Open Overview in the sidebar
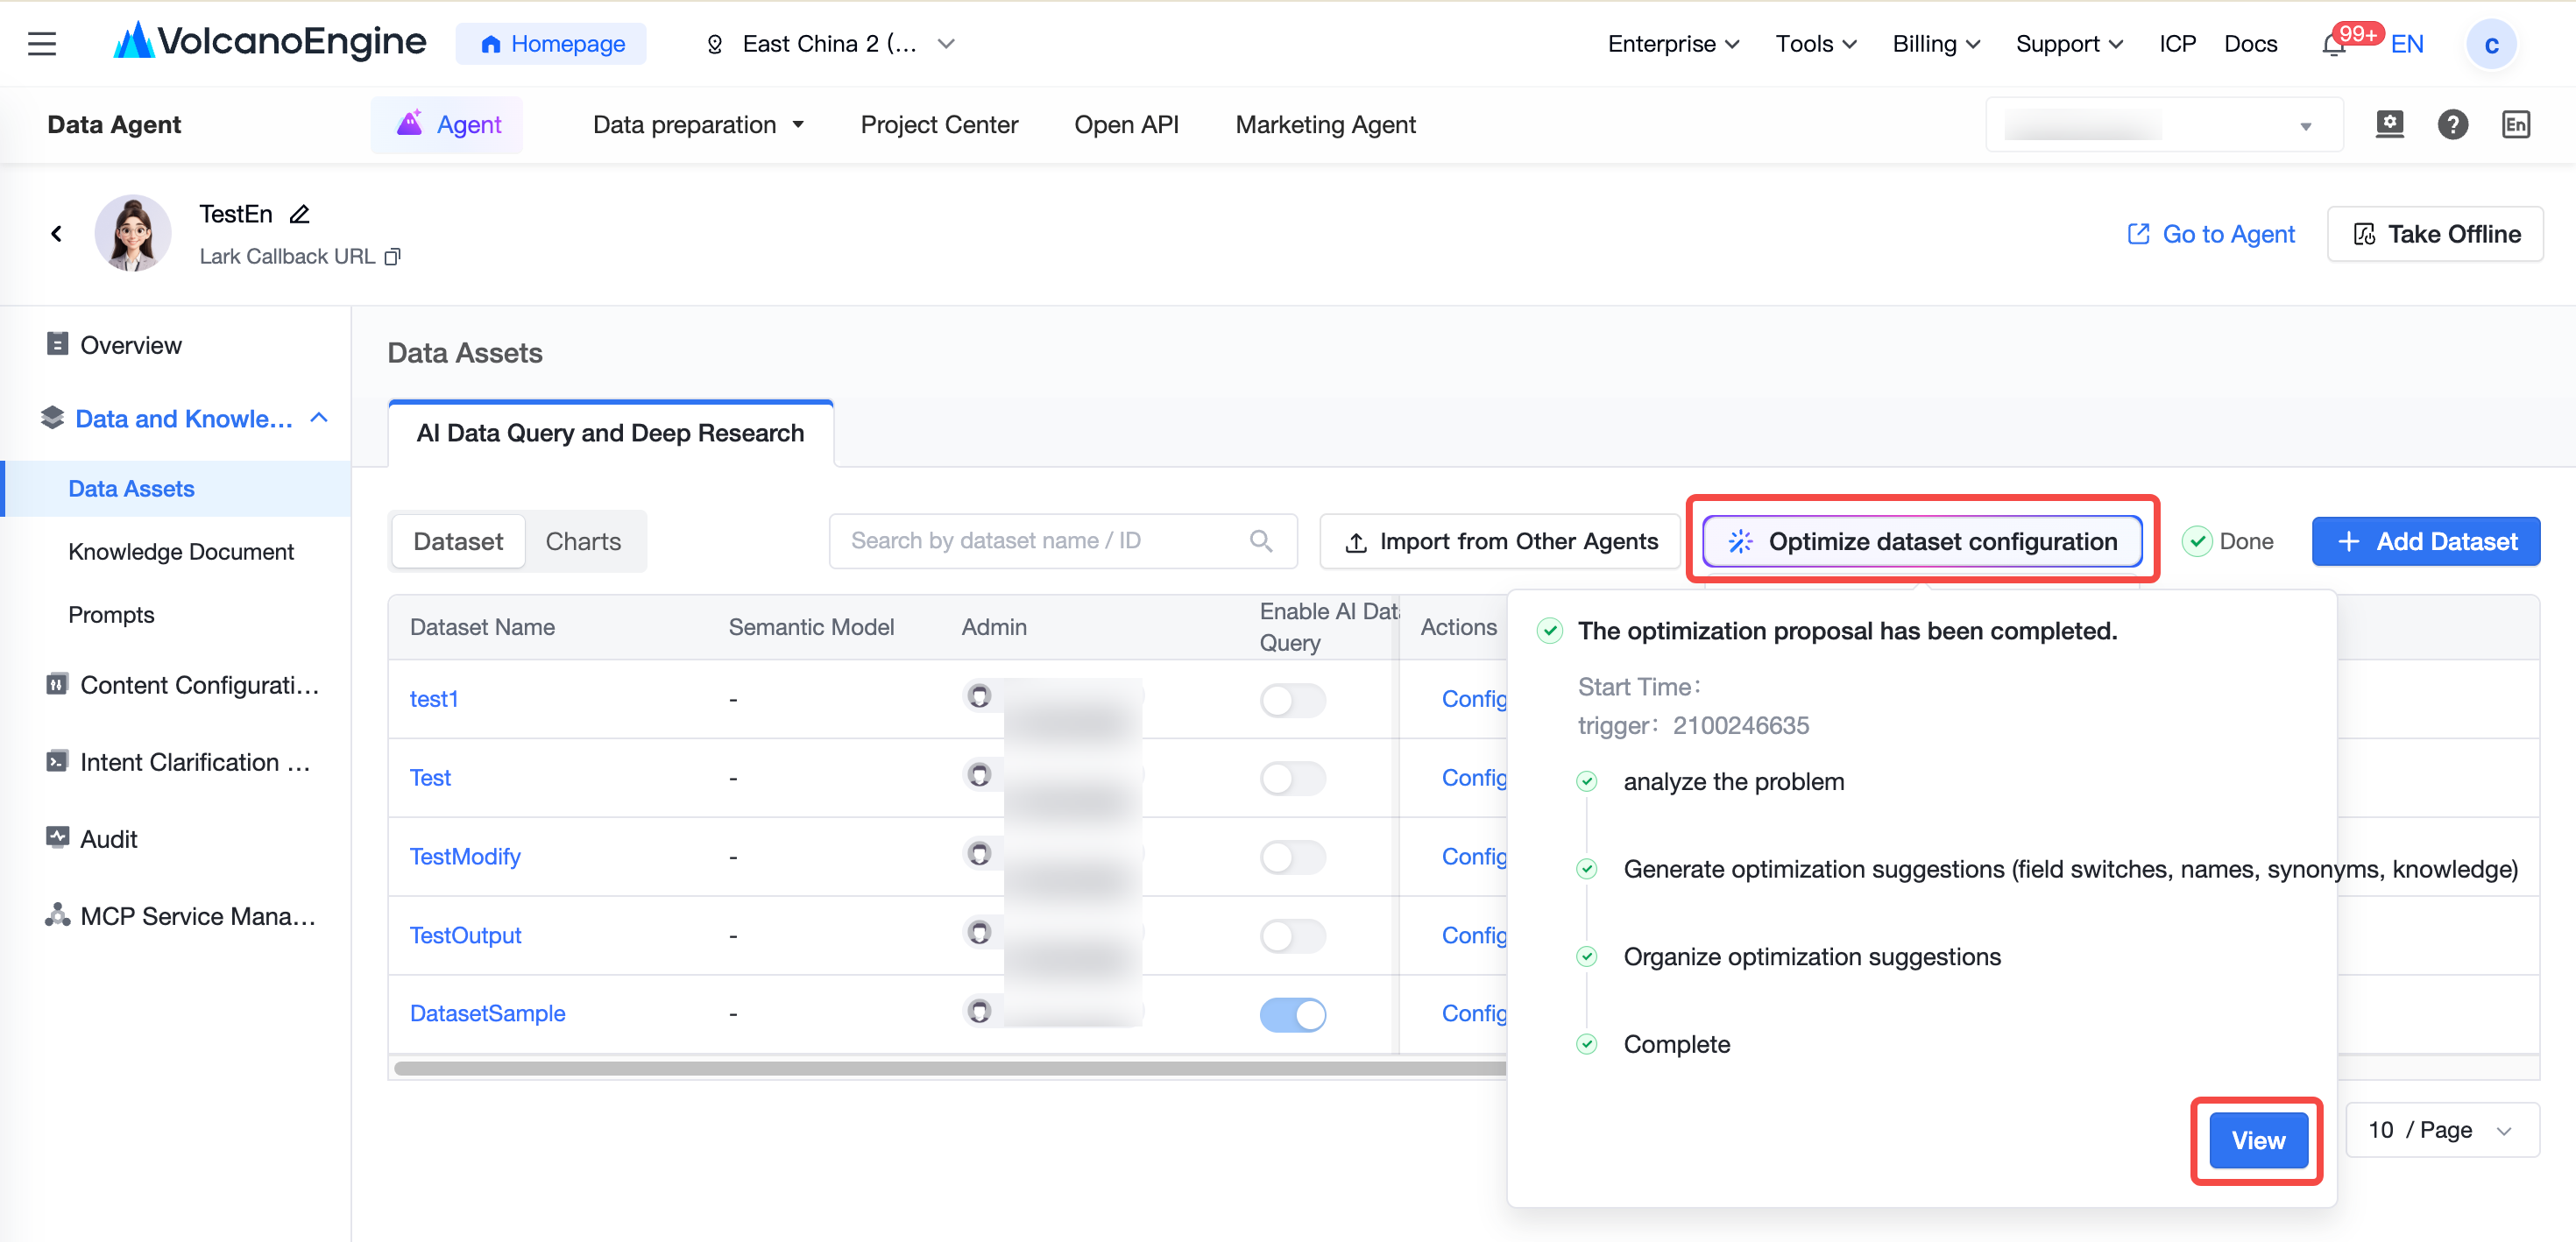The image size is (2576, 1242). (130, 345)
